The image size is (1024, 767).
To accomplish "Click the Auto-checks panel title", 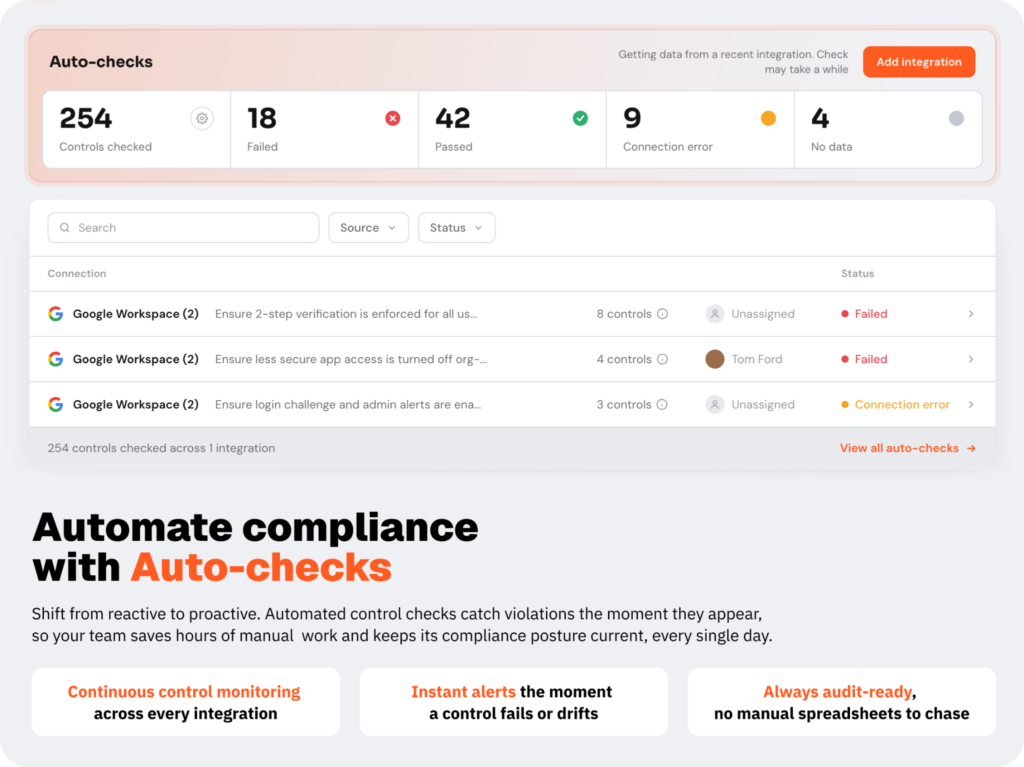I will click(101, 61).
